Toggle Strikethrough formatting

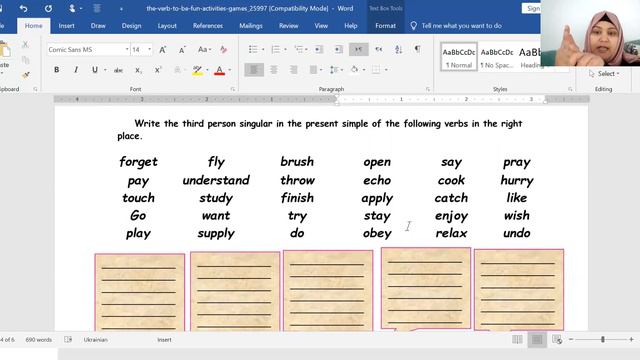coord(118,70)
